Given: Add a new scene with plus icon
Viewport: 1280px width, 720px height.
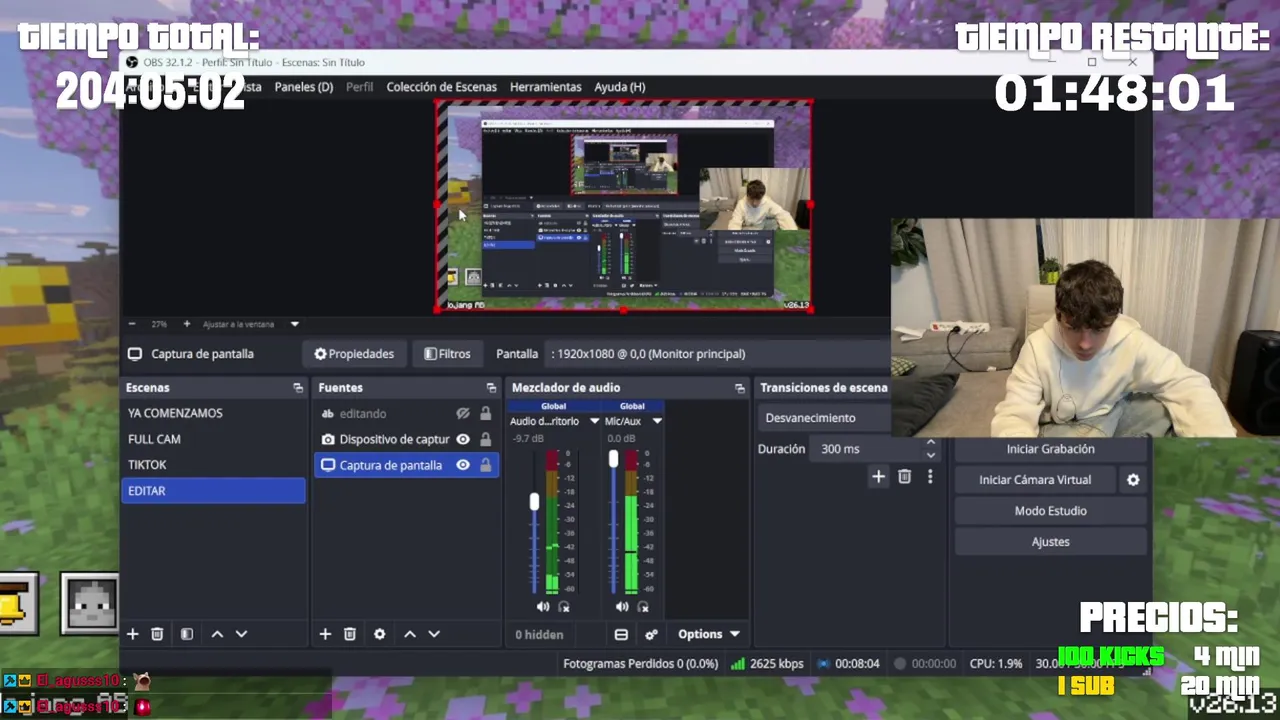Looking at the screenshot, I should coord(132,634).
